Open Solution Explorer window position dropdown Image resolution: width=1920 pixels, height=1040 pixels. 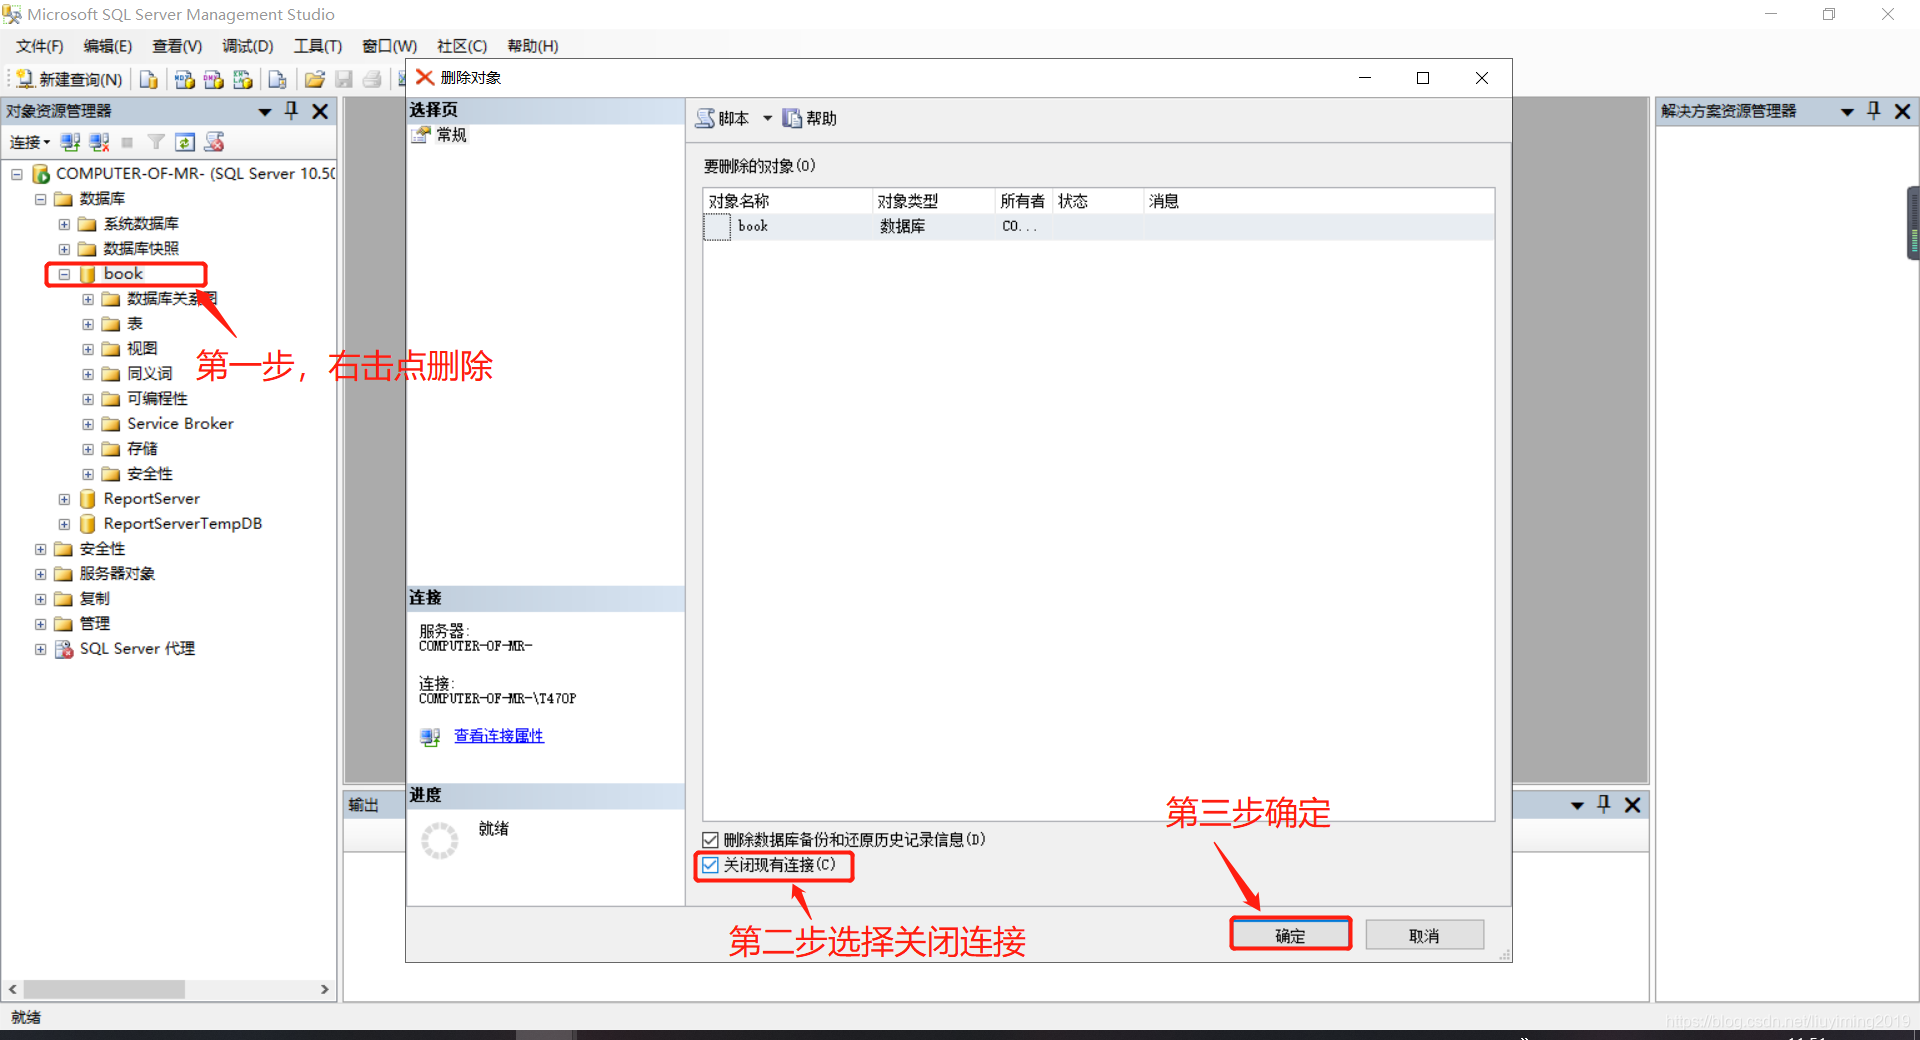pyautogui.click(x=1847, y=112)
